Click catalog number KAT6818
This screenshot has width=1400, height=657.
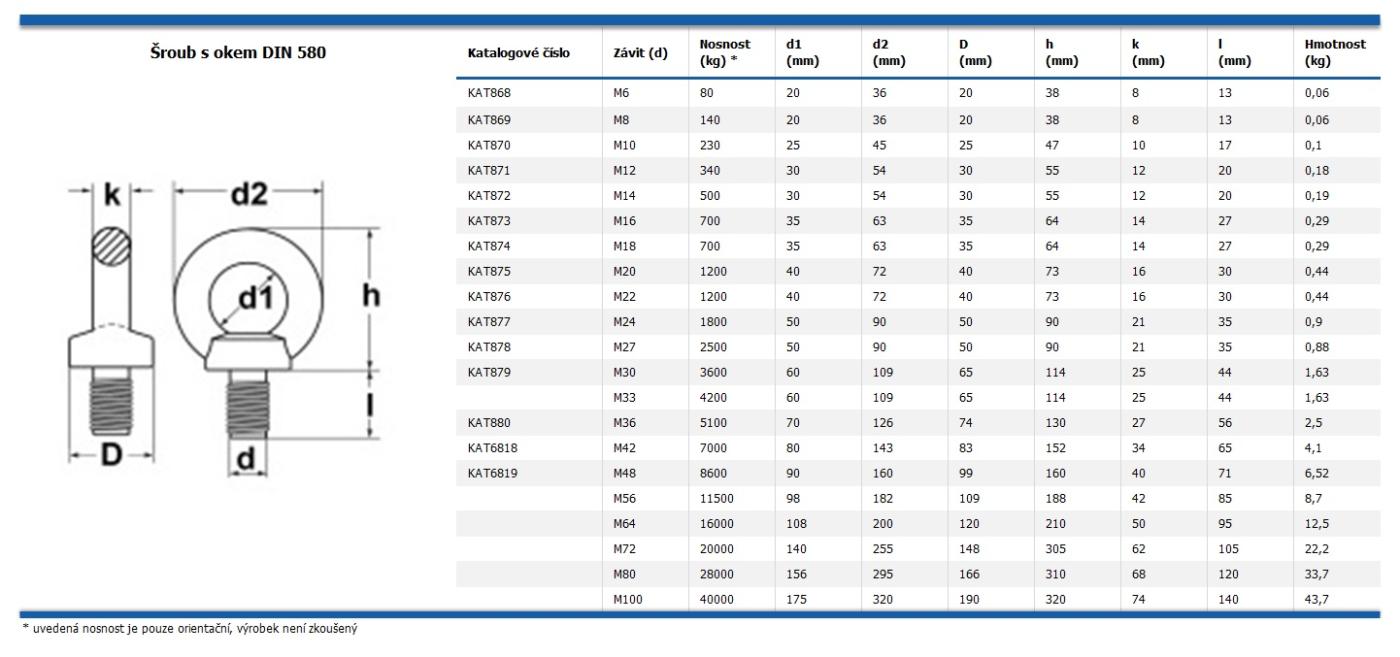489,448
